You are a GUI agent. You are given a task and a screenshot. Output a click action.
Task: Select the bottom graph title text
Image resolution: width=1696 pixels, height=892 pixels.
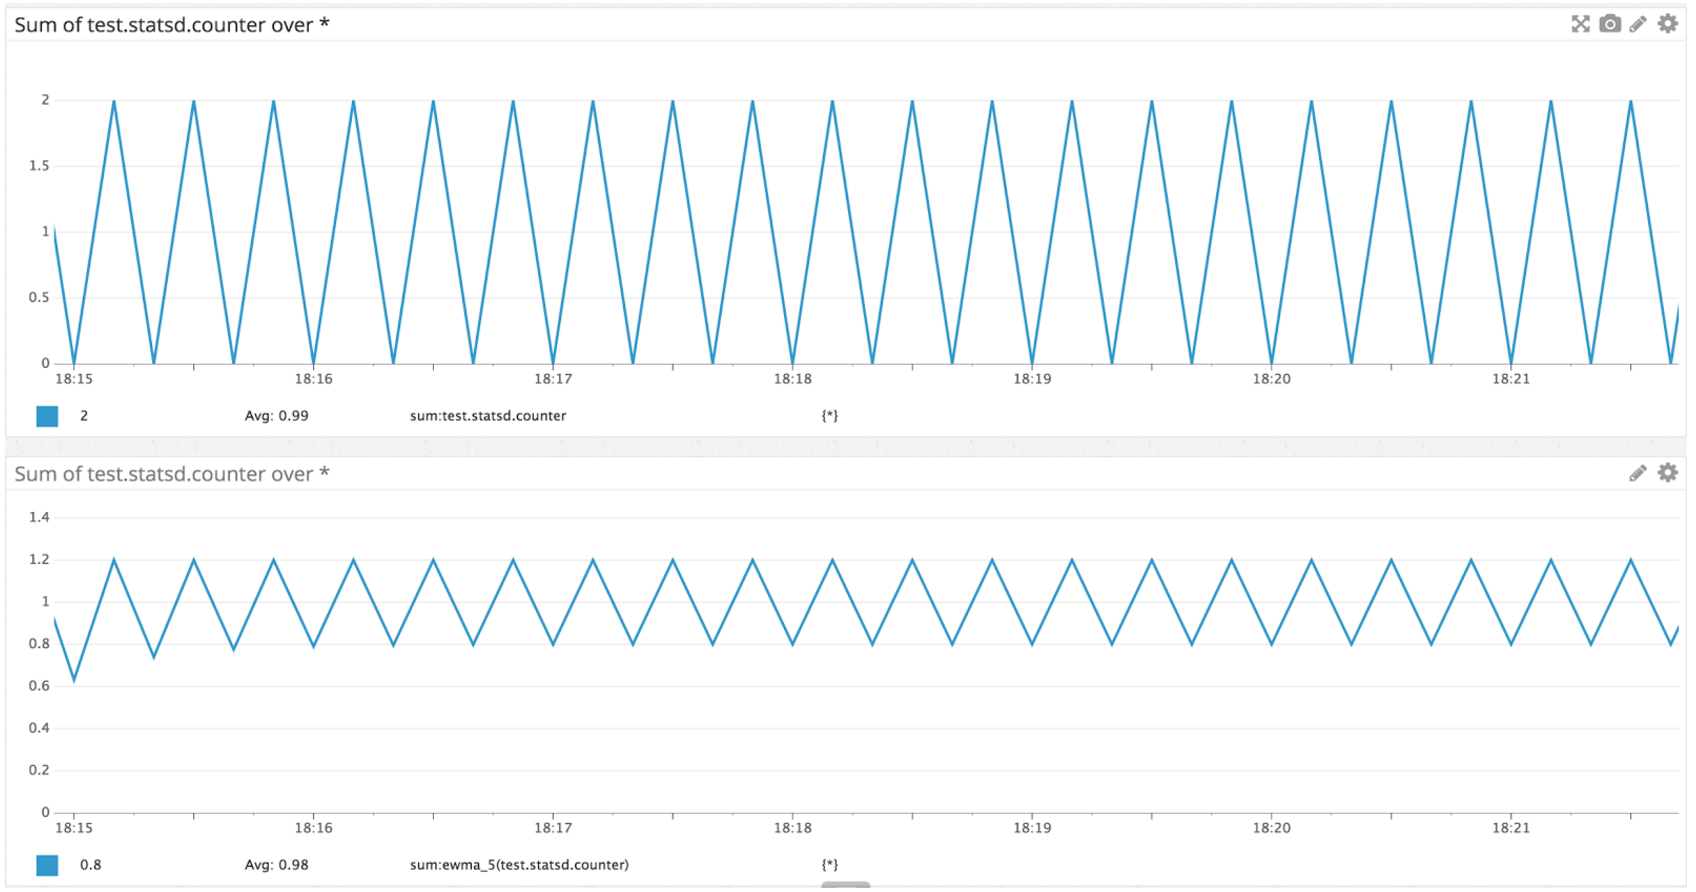pos(172,474)
